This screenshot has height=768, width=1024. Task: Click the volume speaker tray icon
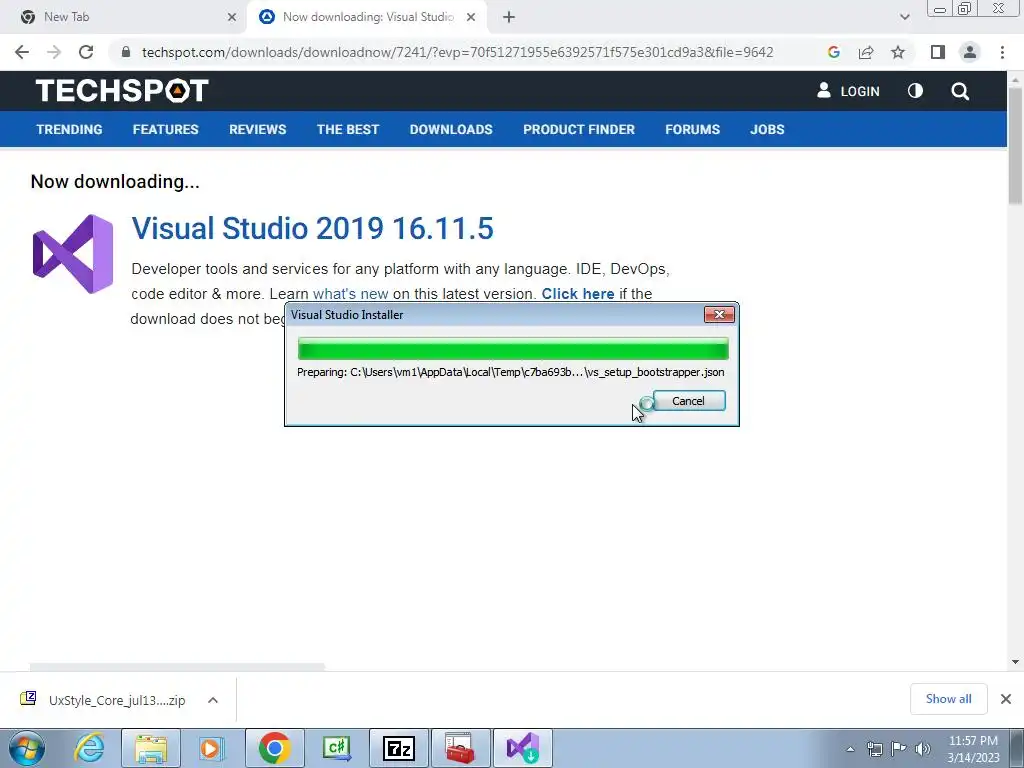click(923, 749)
